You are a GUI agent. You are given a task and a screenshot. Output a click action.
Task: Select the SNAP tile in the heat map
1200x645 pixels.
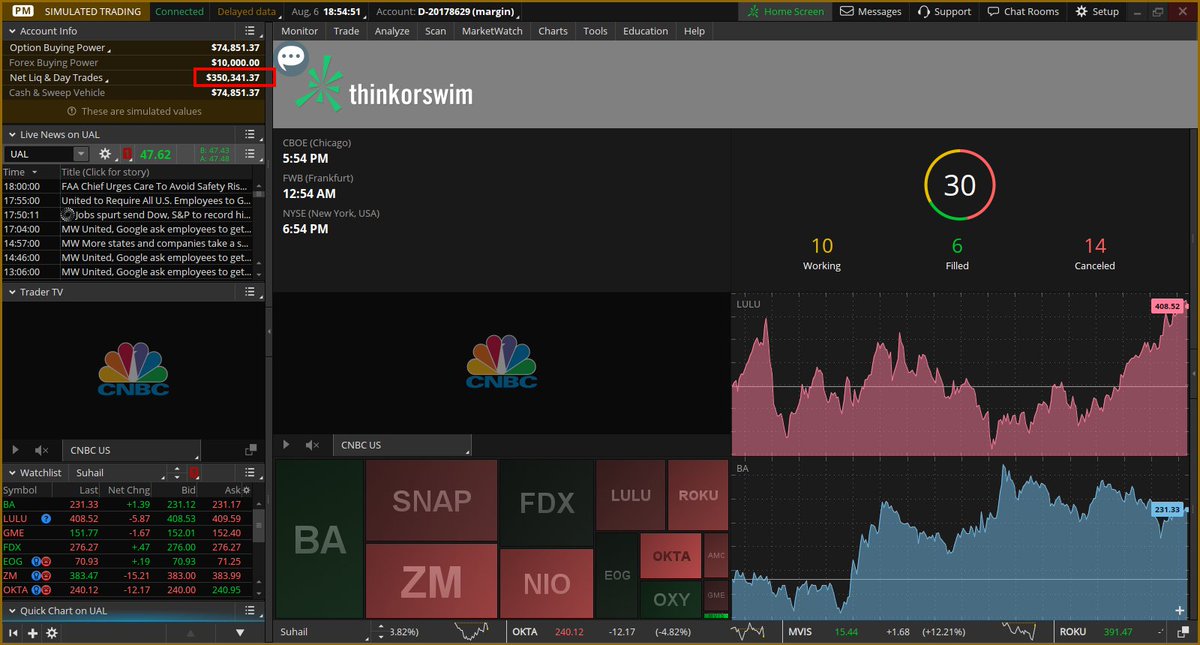click(x=431, y=501)
